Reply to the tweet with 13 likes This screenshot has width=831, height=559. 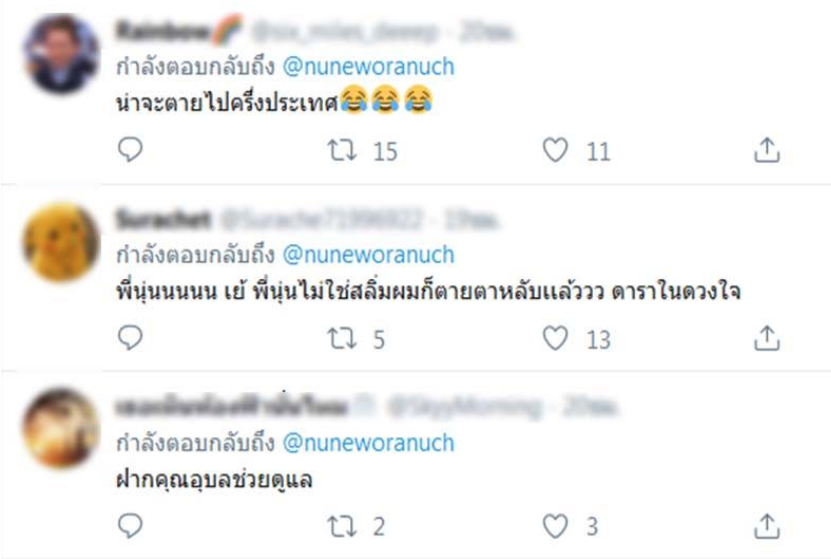pyautogui.click(x=130, y=338)
